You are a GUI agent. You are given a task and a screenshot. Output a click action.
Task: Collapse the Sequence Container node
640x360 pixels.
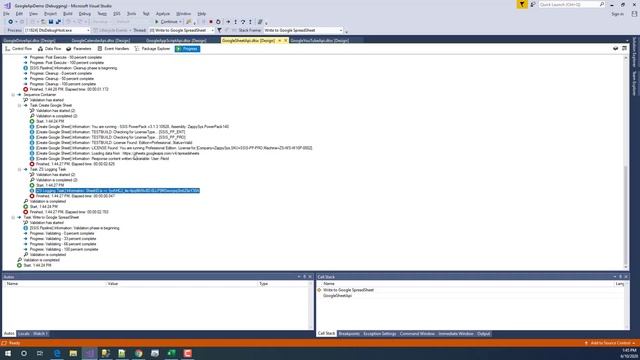point(13,95)
